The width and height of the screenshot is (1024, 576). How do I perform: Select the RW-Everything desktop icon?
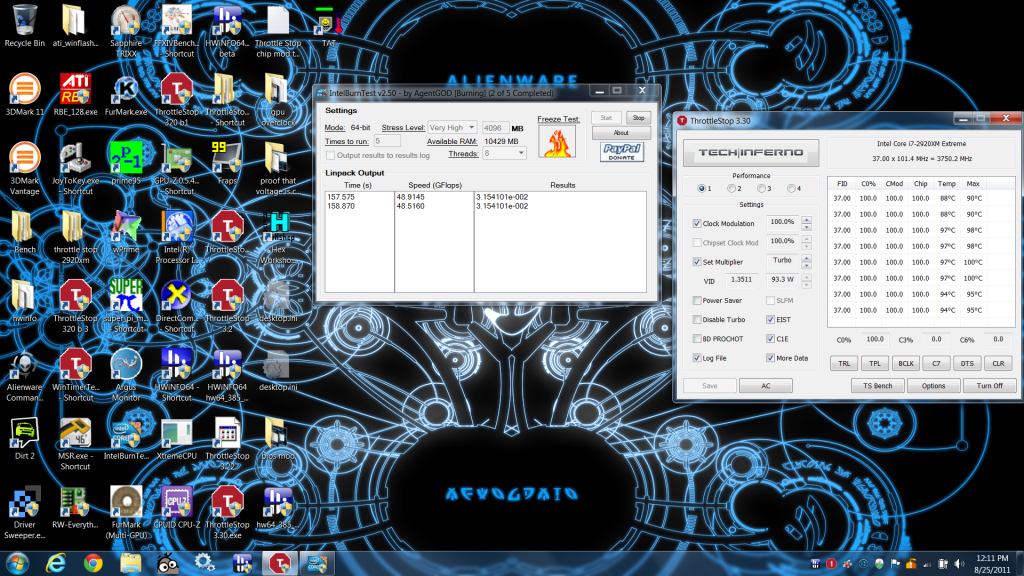[75, 507]
